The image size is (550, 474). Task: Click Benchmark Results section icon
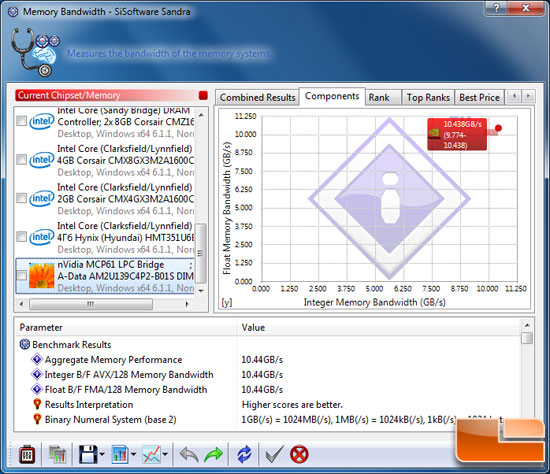[x=25, y=344]
